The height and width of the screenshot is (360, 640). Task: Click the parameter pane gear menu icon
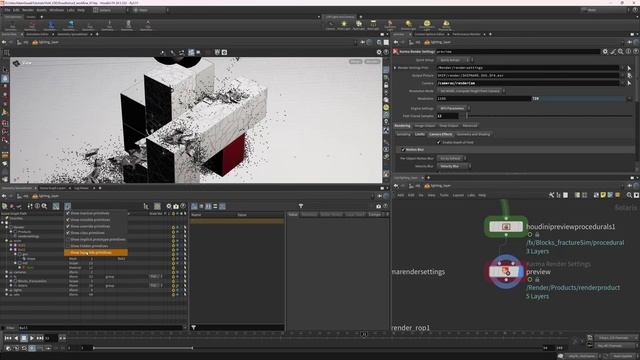click(x=605, y=51)
